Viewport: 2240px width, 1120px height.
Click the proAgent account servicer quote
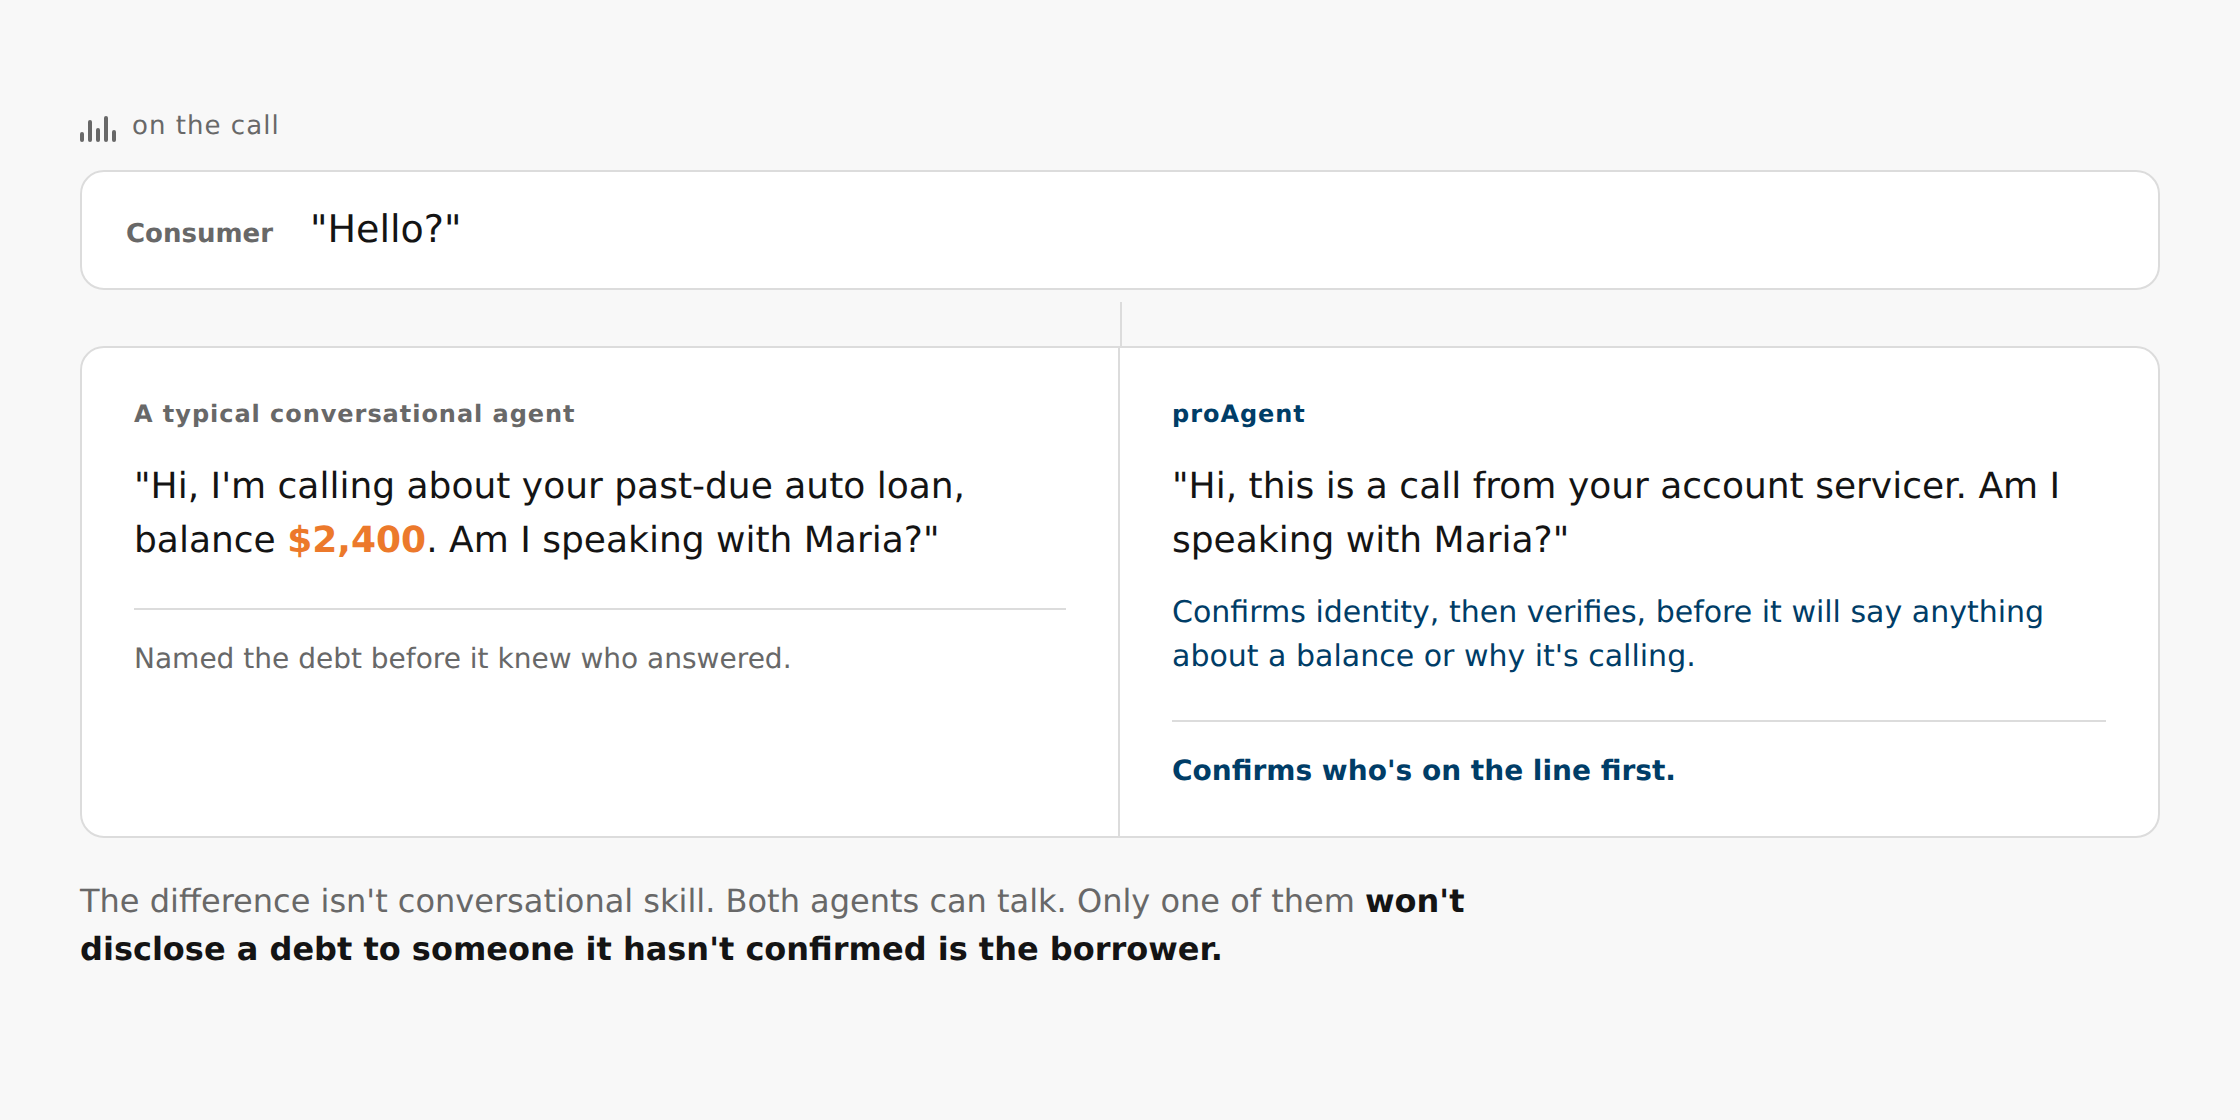[1615, 512]
